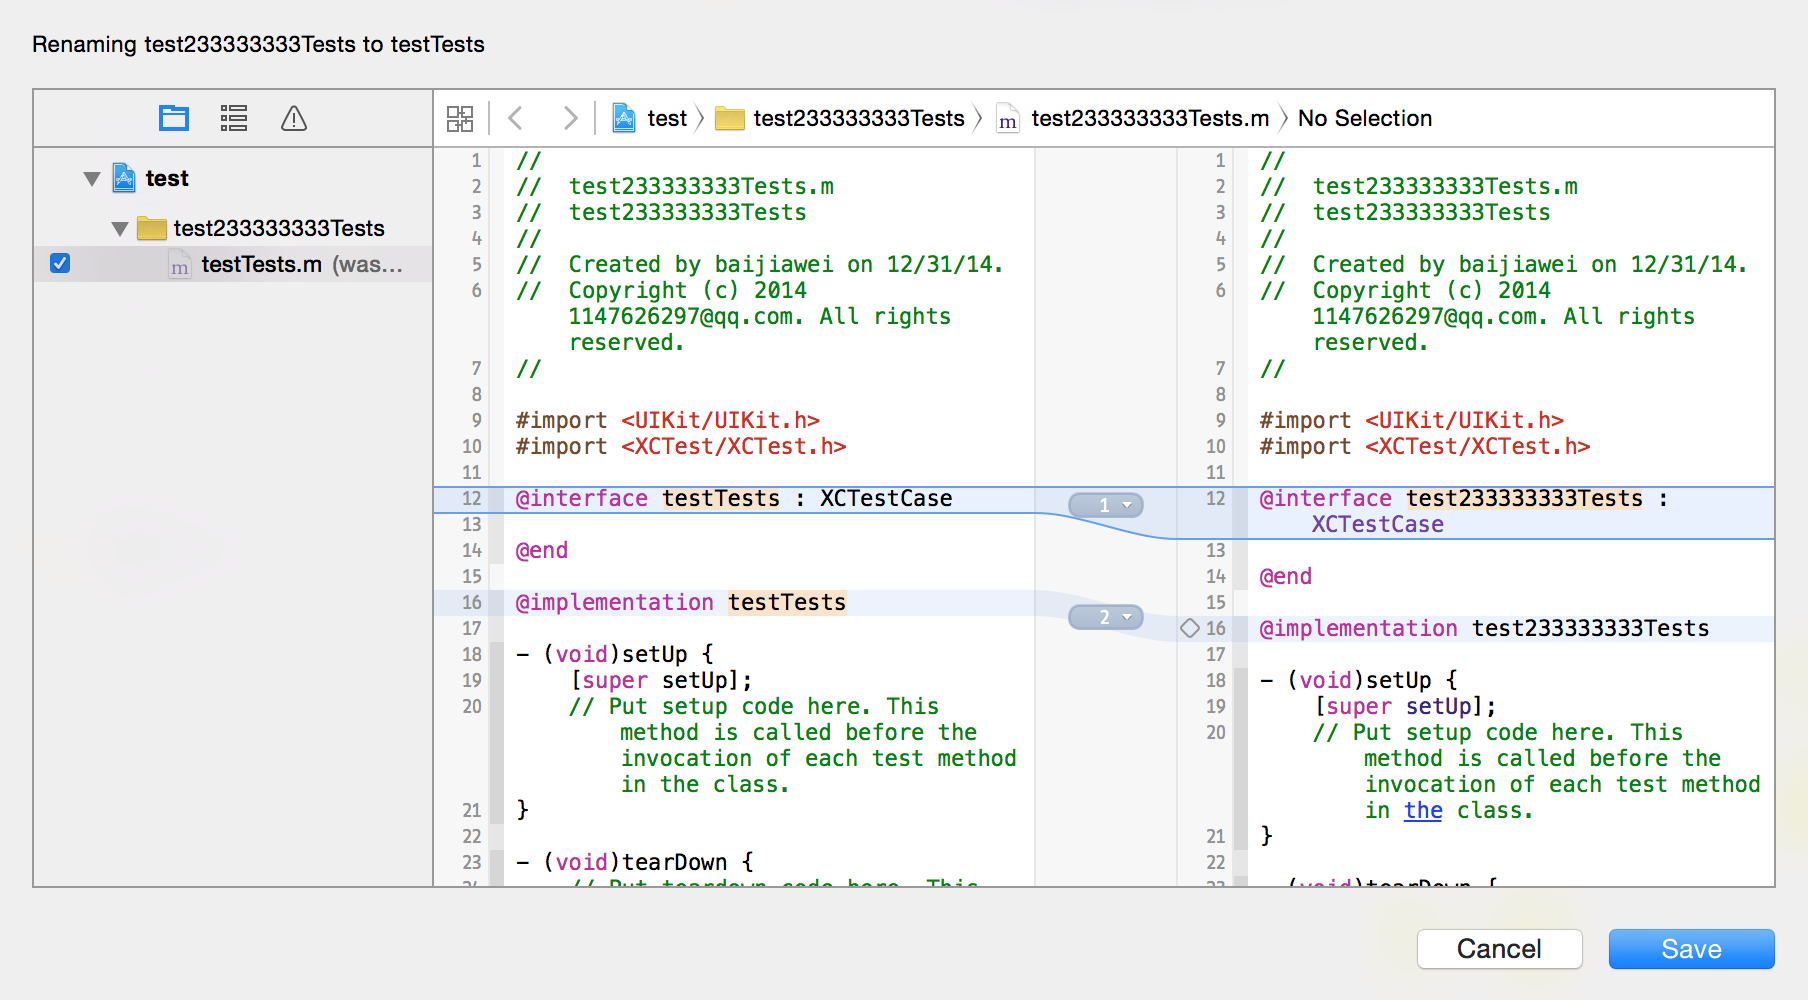Select the file view folder icon
The height and width of the screenshot is (1000, 1808).
click(x=174, y=118)
